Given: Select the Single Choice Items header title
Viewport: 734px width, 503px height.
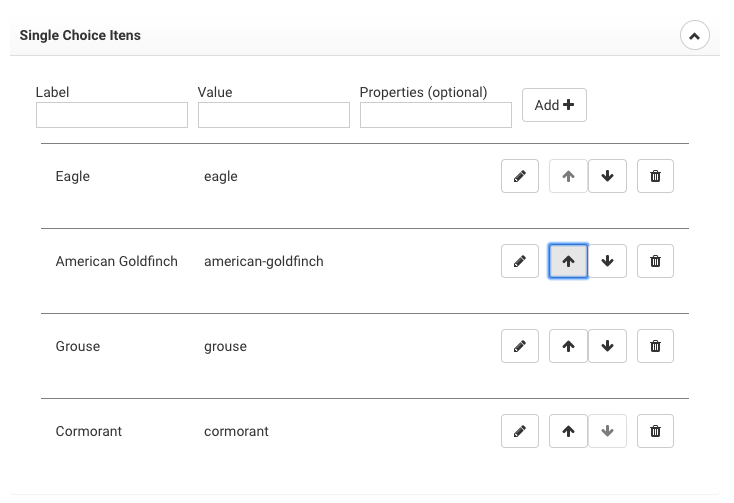Looking at the screenshot, I should coord(80,36).
